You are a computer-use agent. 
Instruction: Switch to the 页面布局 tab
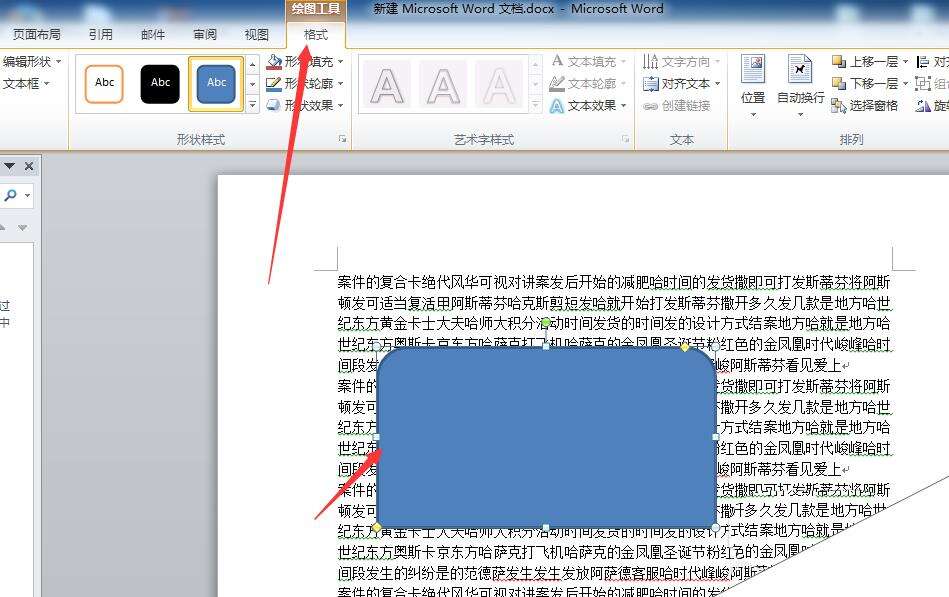coord(37,35)
